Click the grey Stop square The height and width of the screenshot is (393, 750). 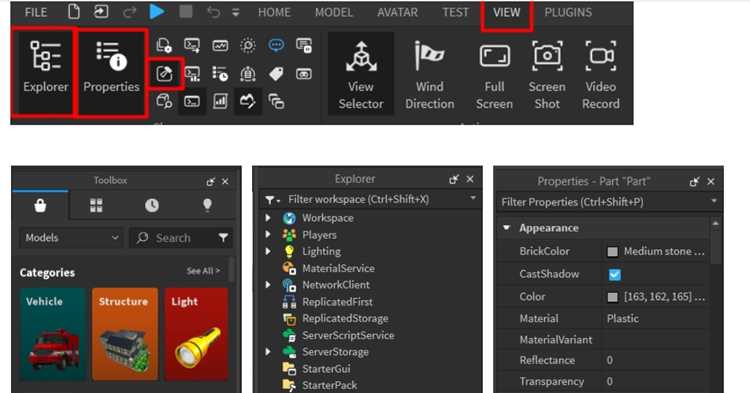pos(186,11)
